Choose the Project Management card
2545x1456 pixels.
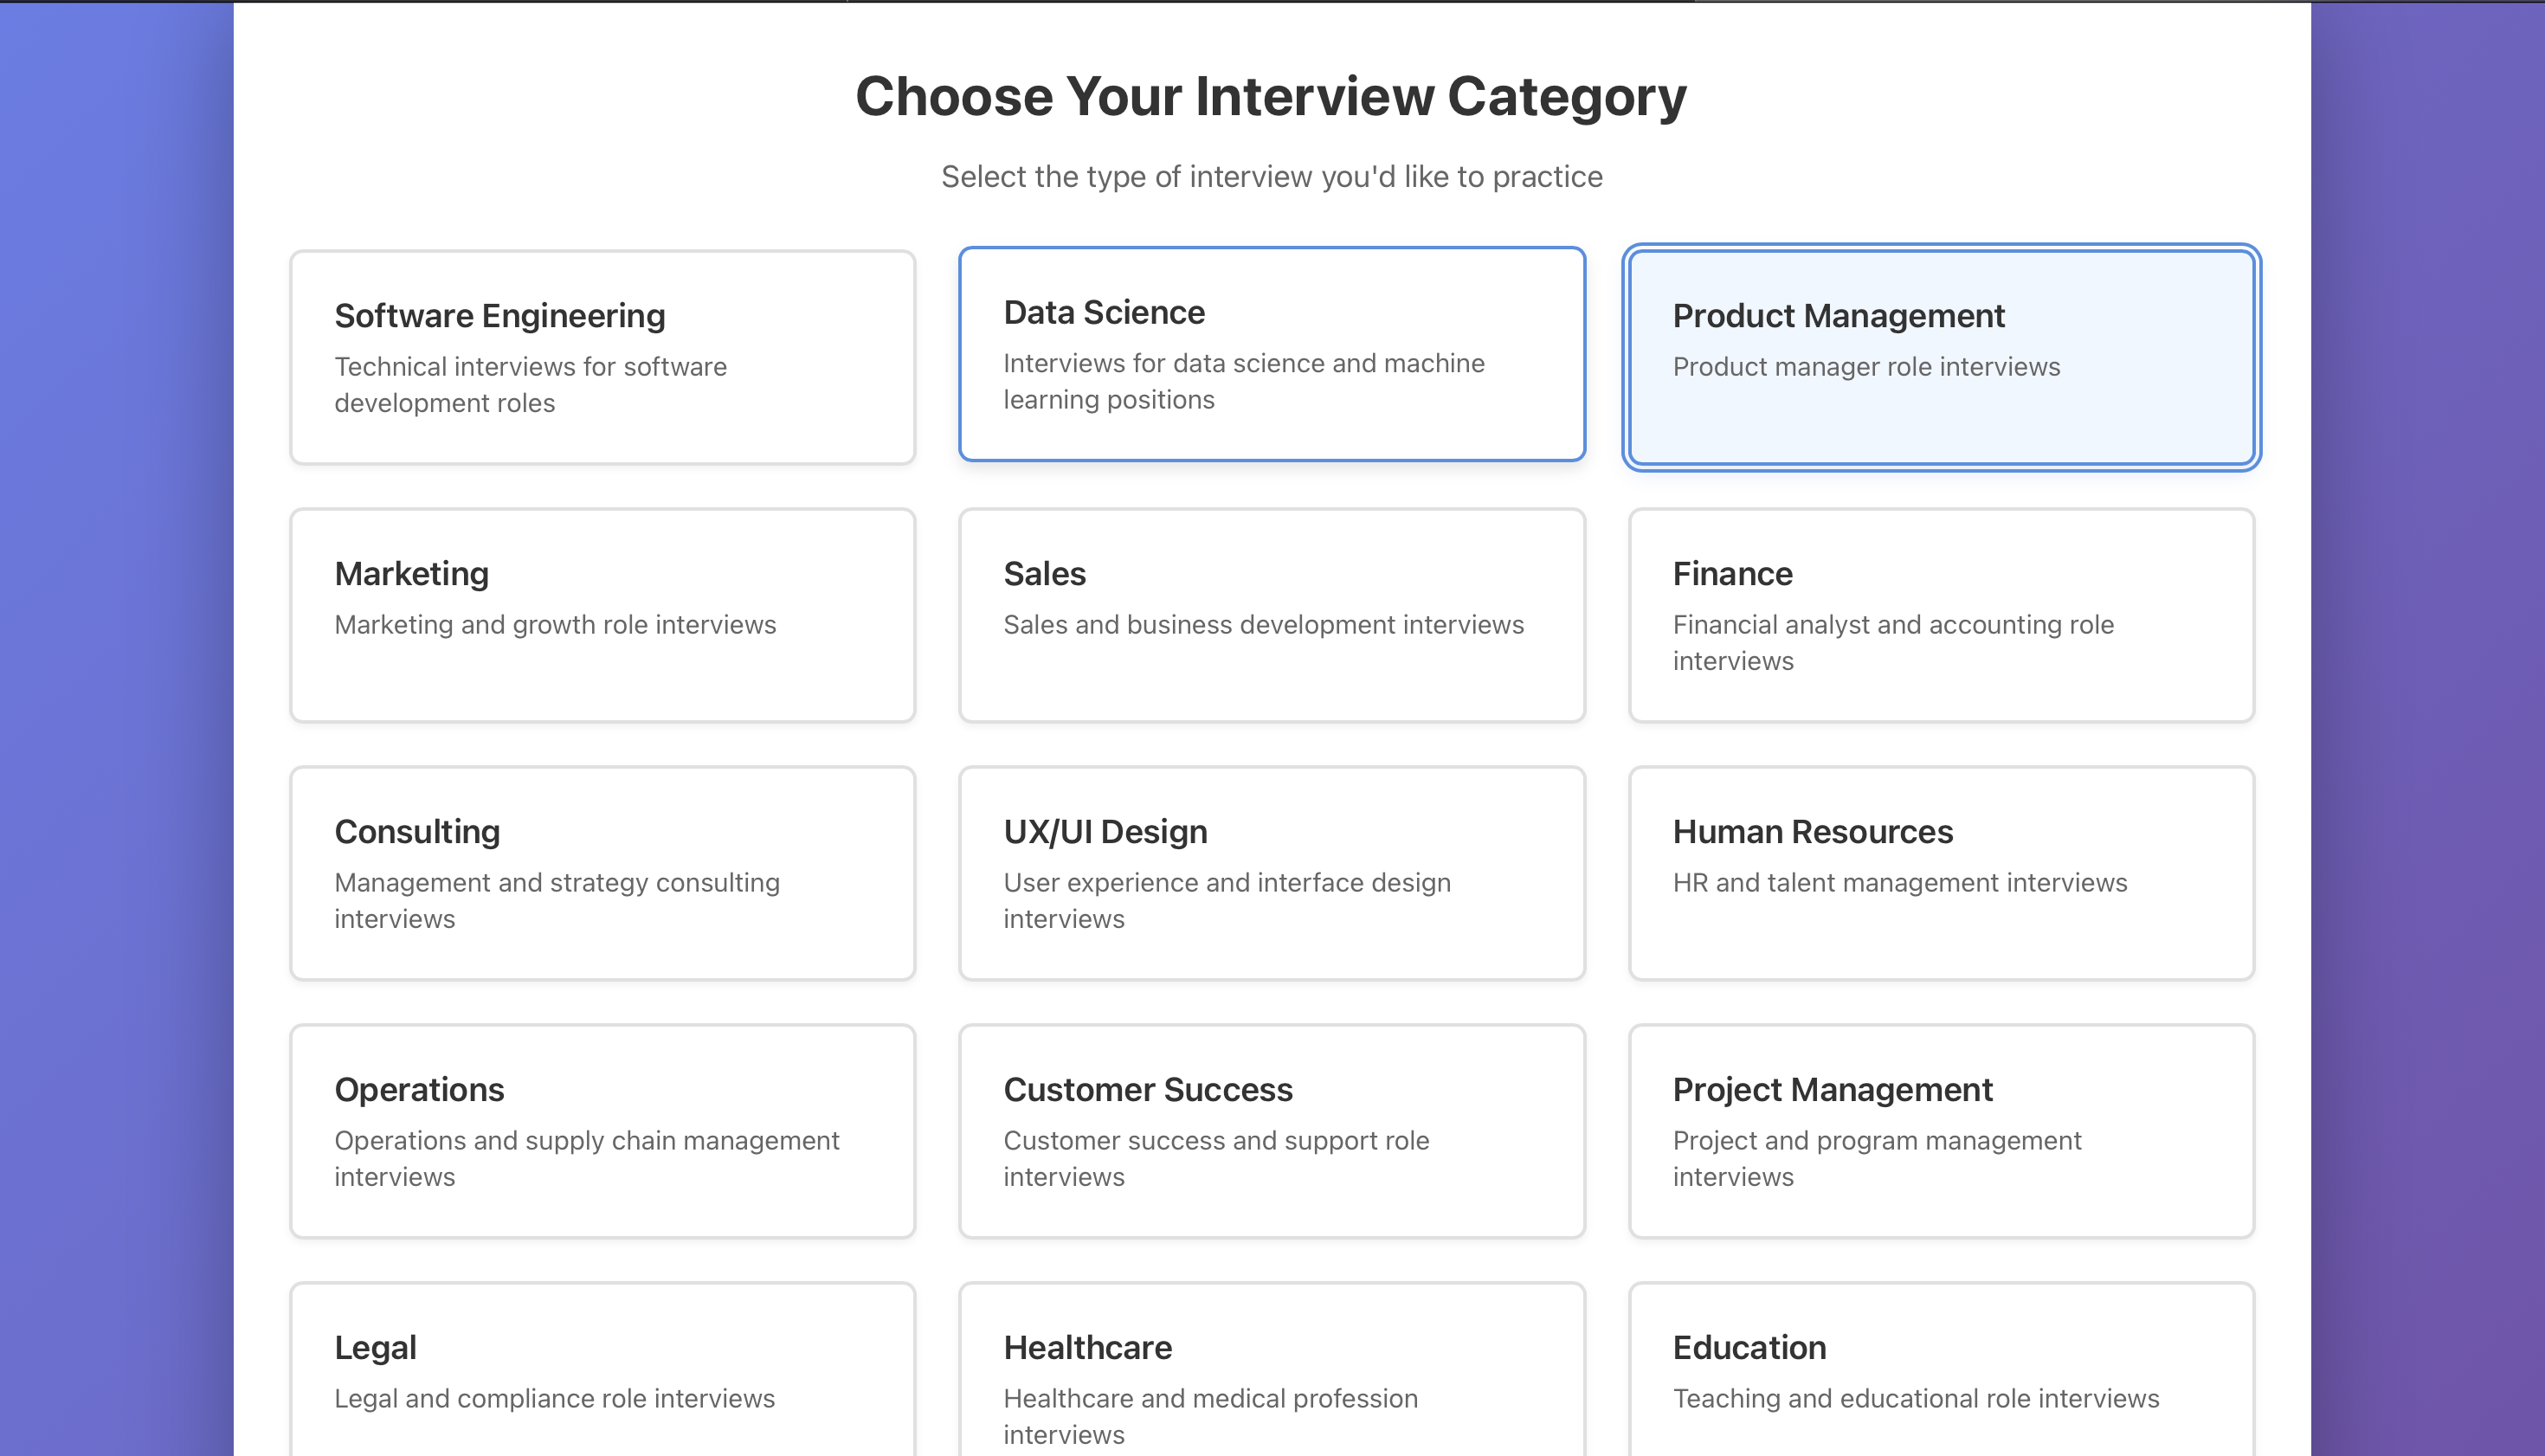coord(1940,1131)
